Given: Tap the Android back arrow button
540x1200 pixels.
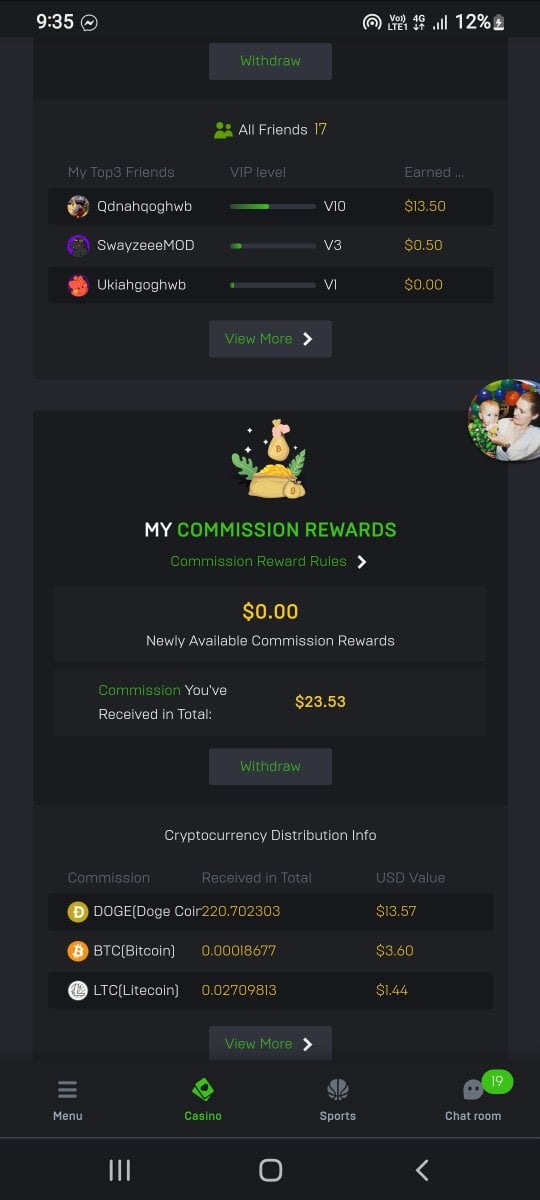Looking at the screenshot, I should (422, 1170).
